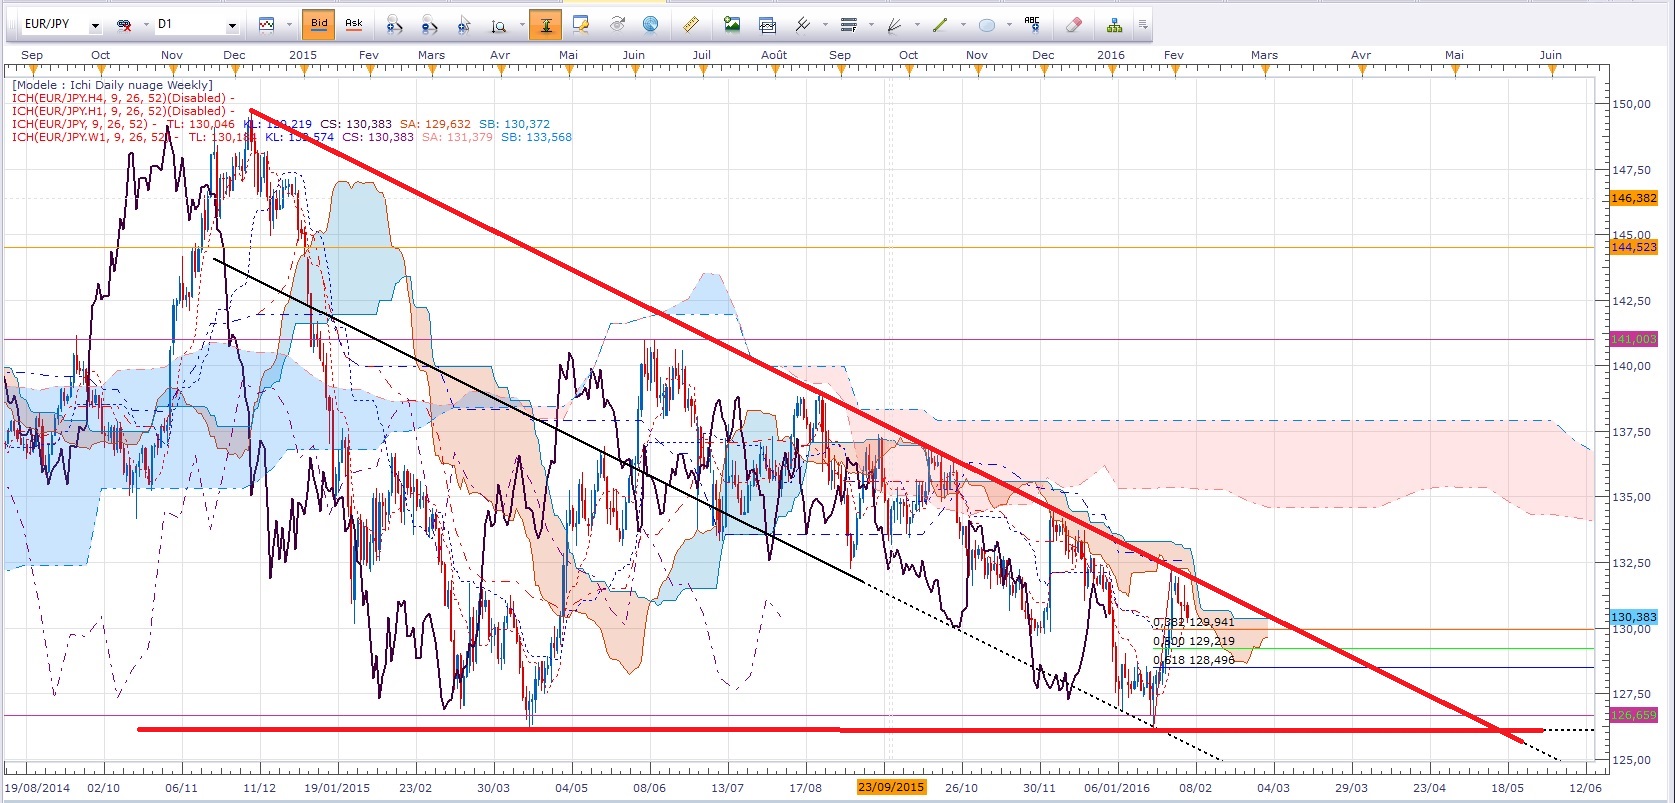This screenshot has height=803, width=1675.
Task: Toggle the Bid price display
Action: 319,24
